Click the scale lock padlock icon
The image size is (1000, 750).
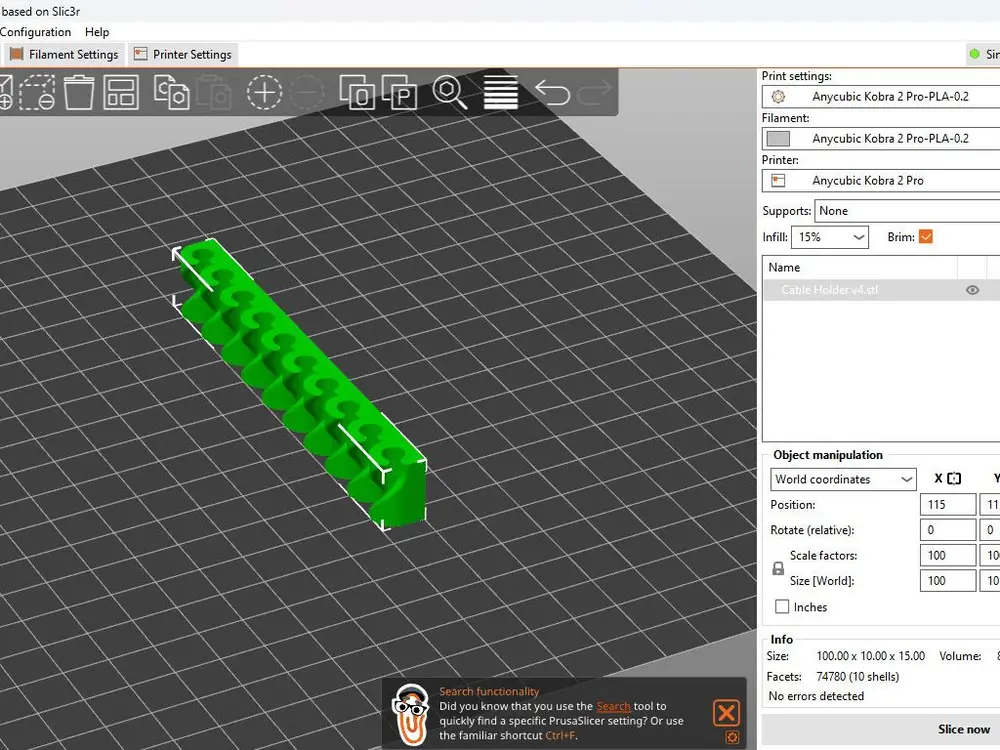pyautogui.click(x=778, y=568)
